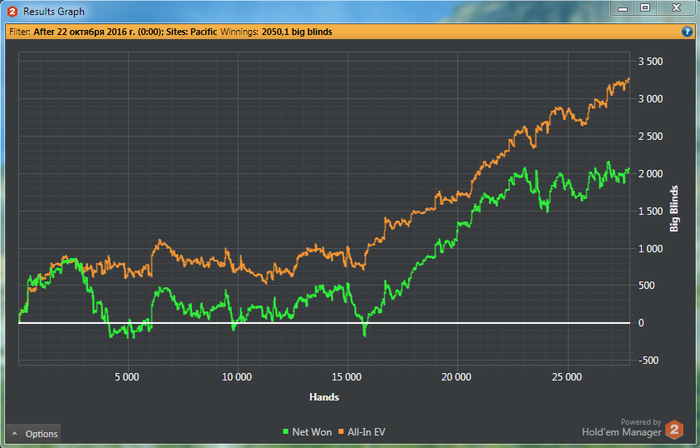
Task: Click the Net Won legend entry
Action: pyautogui.click(x=307, y=432)
